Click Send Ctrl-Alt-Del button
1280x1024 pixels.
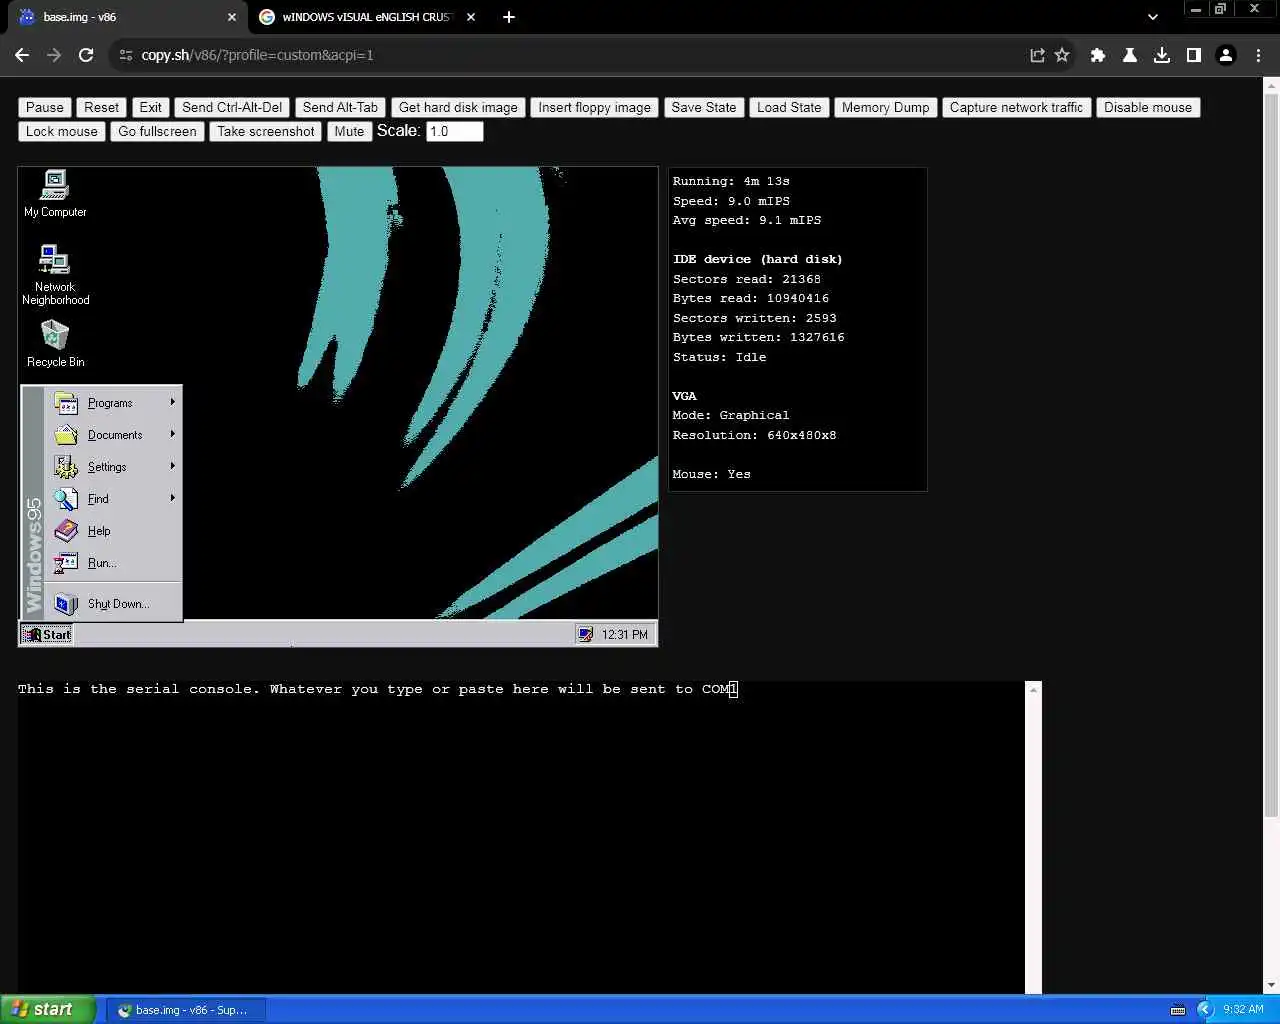tap(232, 107)
